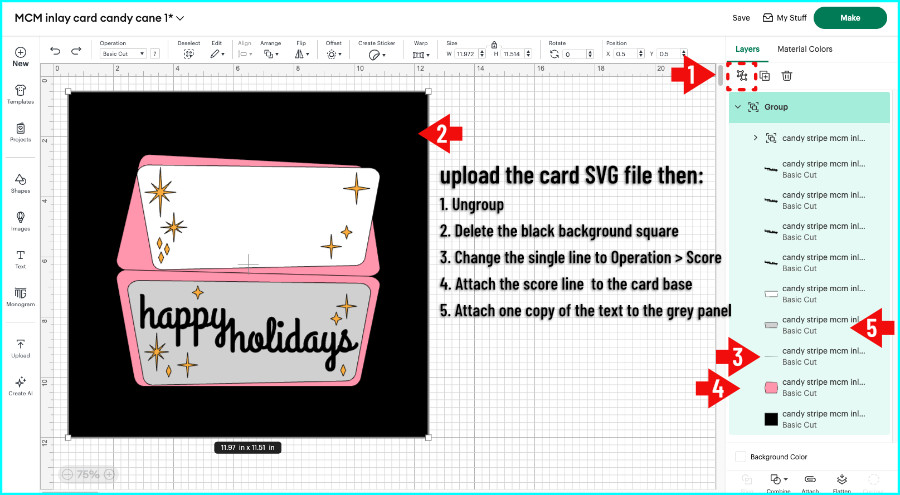The image size is (900, 495).
Task: Select the white panel layer
Action: [809, 294]
